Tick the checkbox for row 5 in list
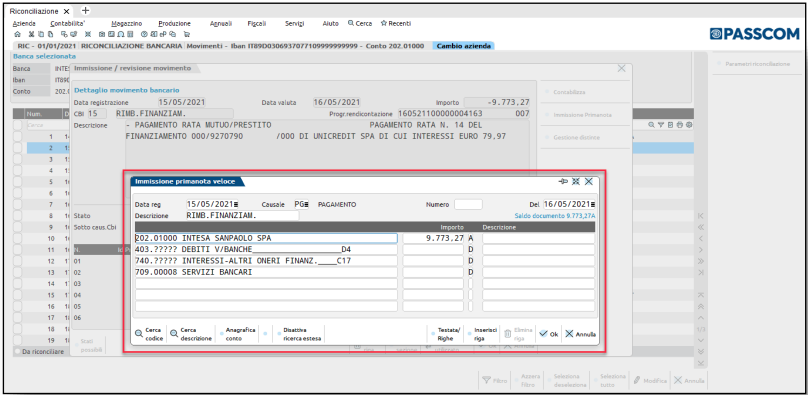 click(18, 181)
